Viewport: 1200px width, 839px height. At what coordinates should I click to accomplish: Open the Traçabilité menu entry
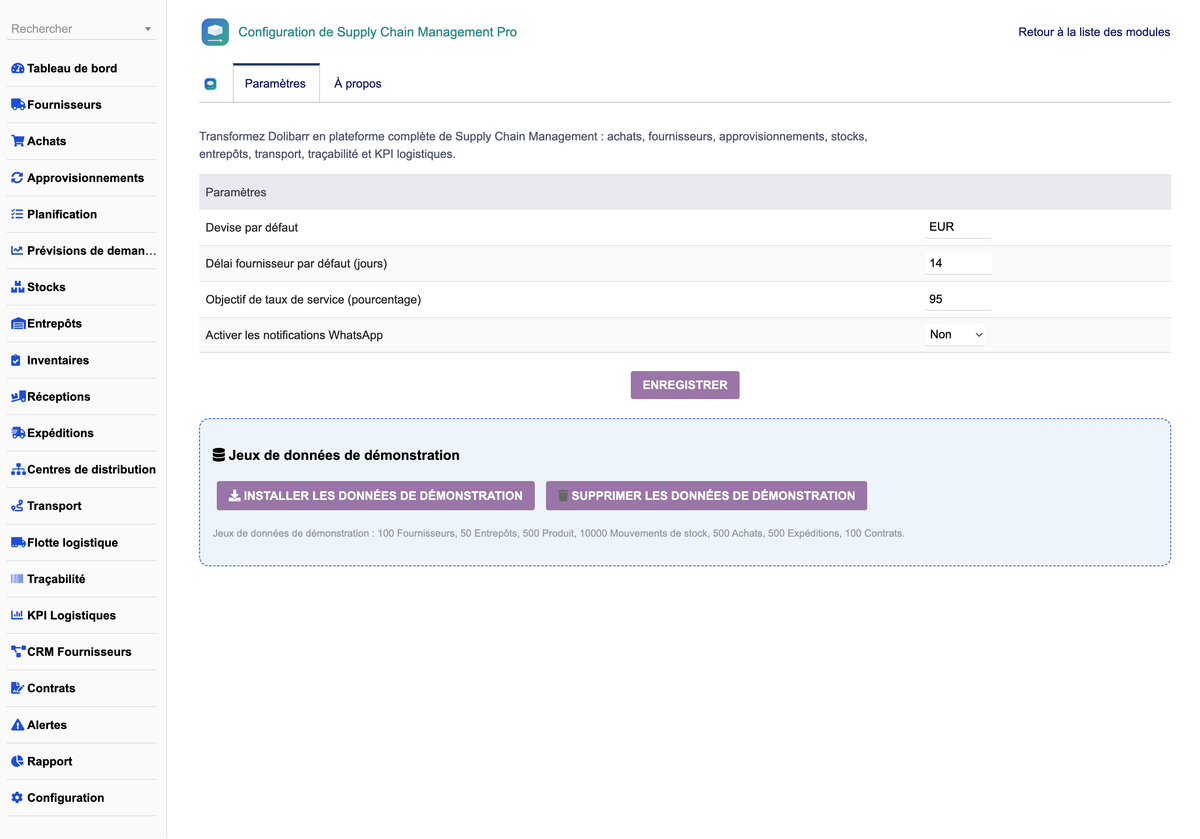(x=56, y=579)
